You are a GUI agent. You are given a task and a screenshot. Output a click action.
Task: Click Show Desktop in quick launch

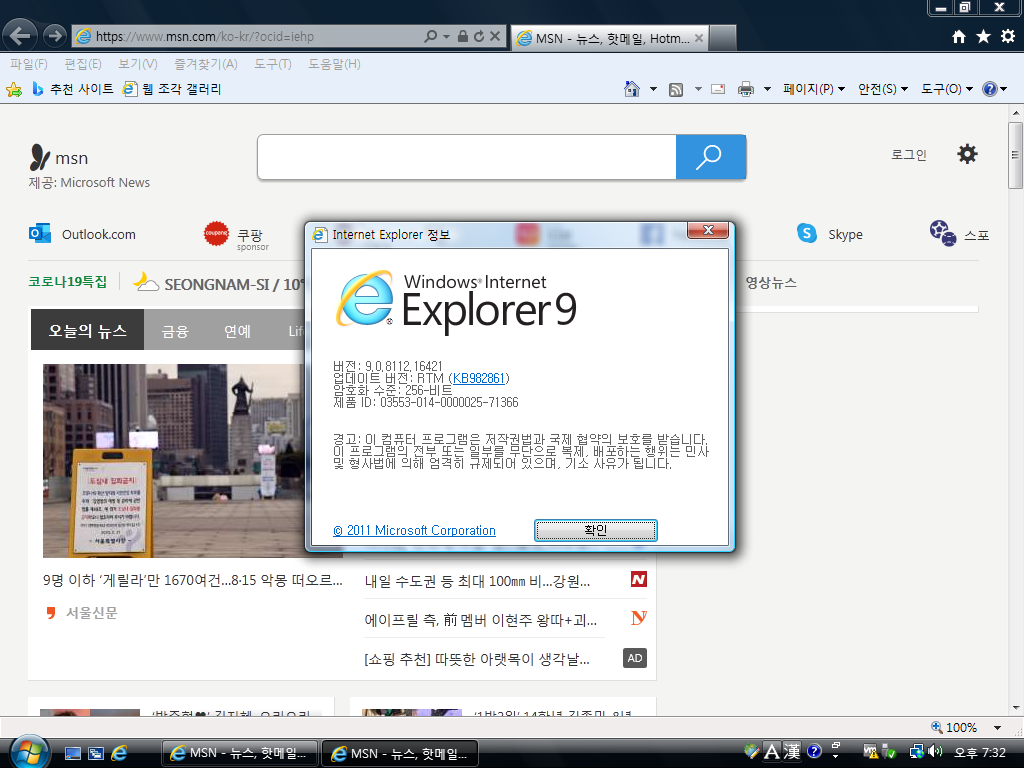pyautogui.click(x=72, y=754)
